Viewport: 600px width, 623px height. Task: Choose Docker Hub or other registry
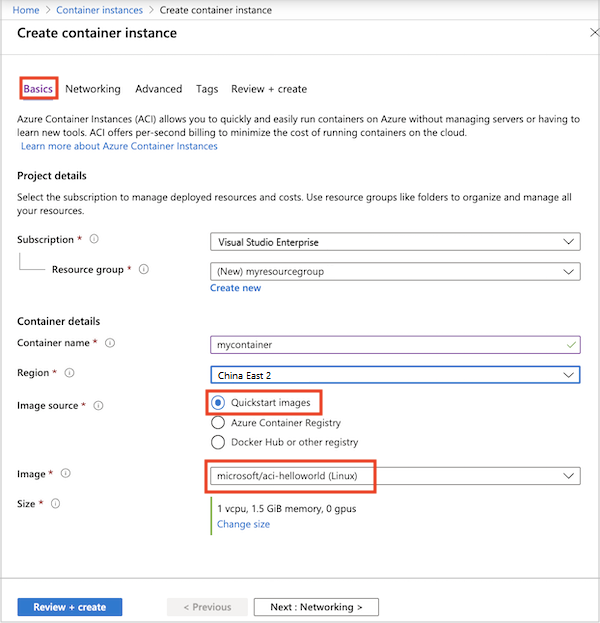point(218,442)
